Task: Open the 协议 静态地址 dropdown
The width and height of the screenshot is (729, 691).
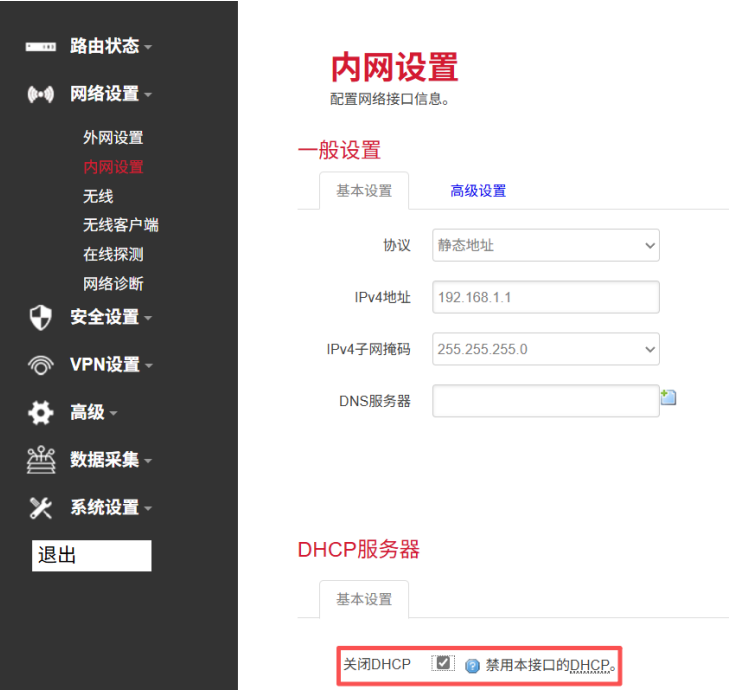Action: 546,245
